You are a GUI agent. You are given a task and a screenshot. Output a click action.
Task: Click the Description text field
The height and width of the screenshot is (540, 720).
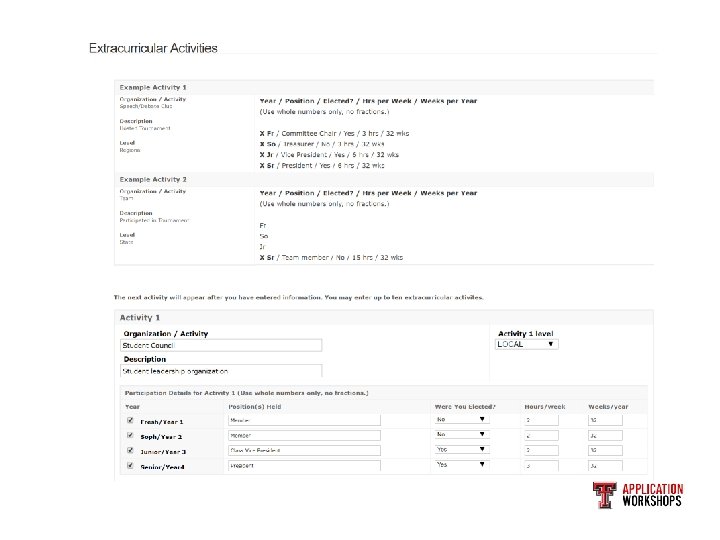(x=221, y=370)
